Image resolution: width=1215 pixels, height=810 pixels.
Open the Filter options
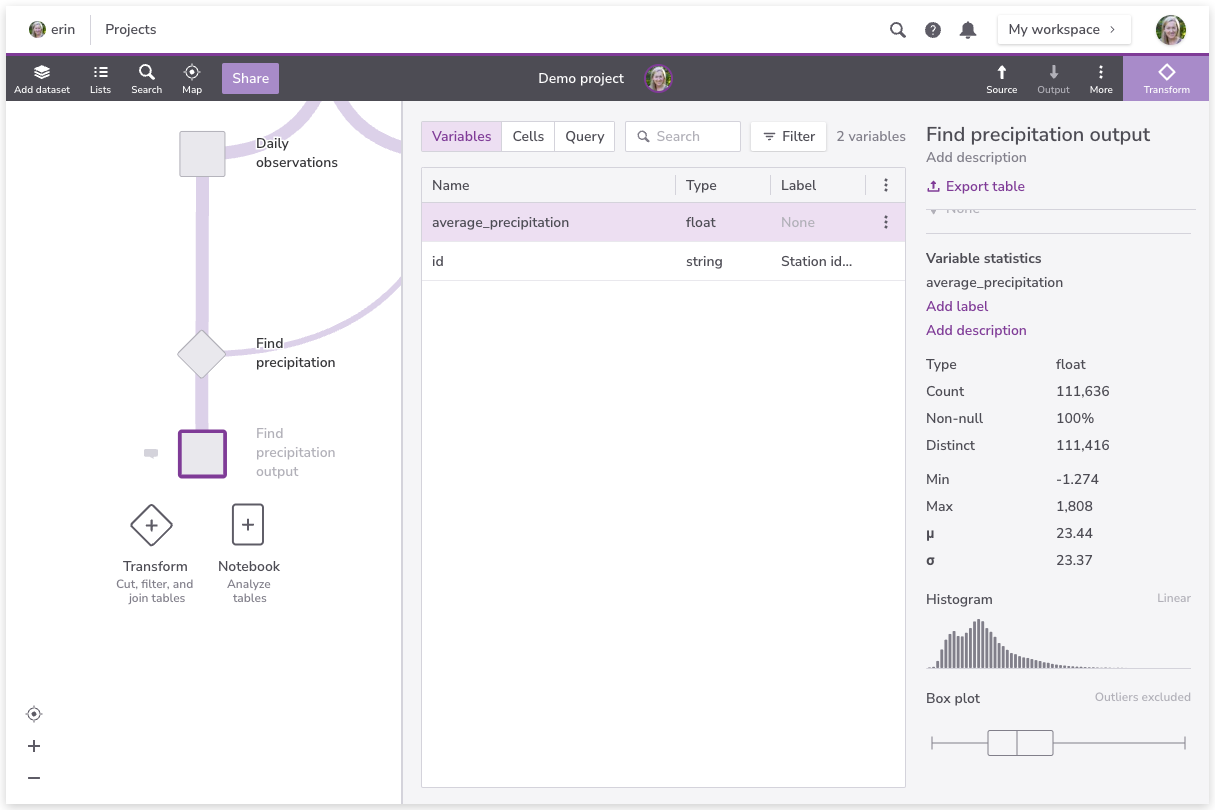pos(788,137)
